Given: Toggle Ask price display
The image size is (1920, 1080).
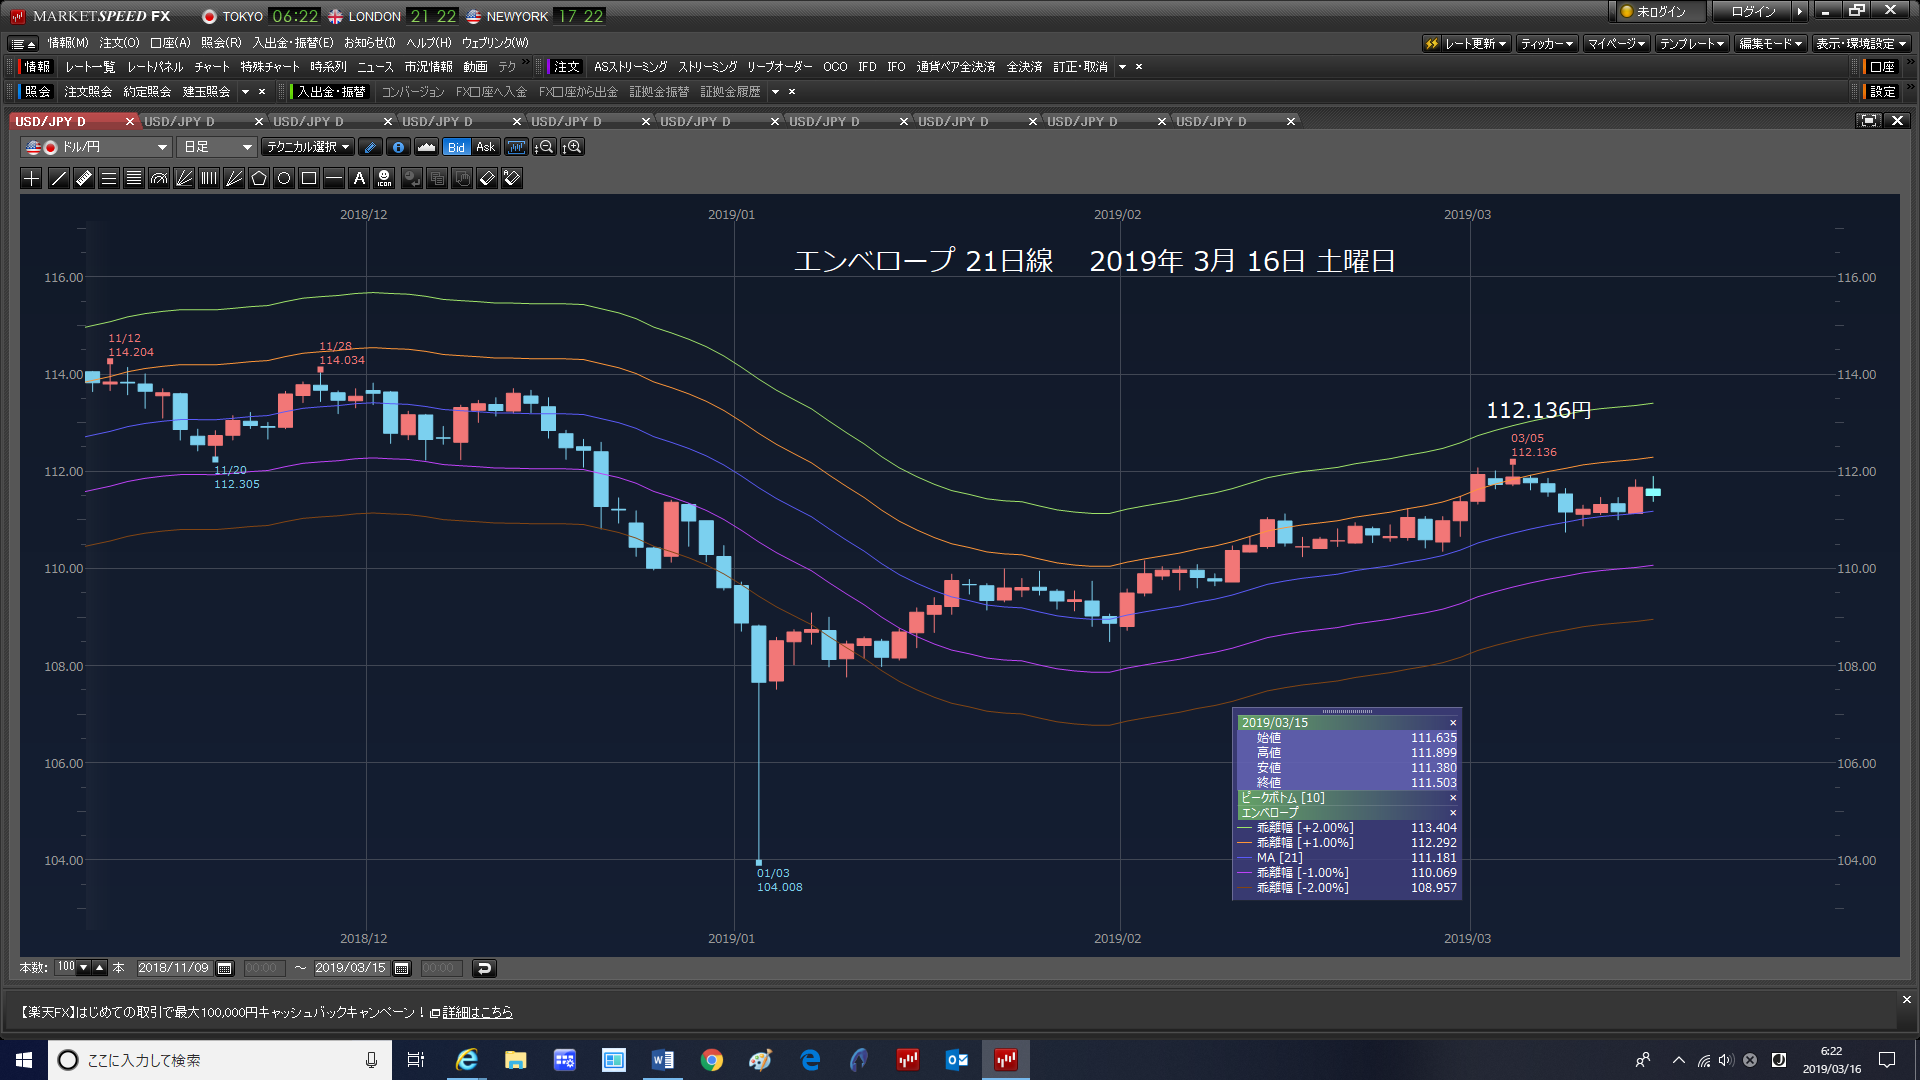Looking at the screenshot, I should pyautogui.click(x=485, y=147).
